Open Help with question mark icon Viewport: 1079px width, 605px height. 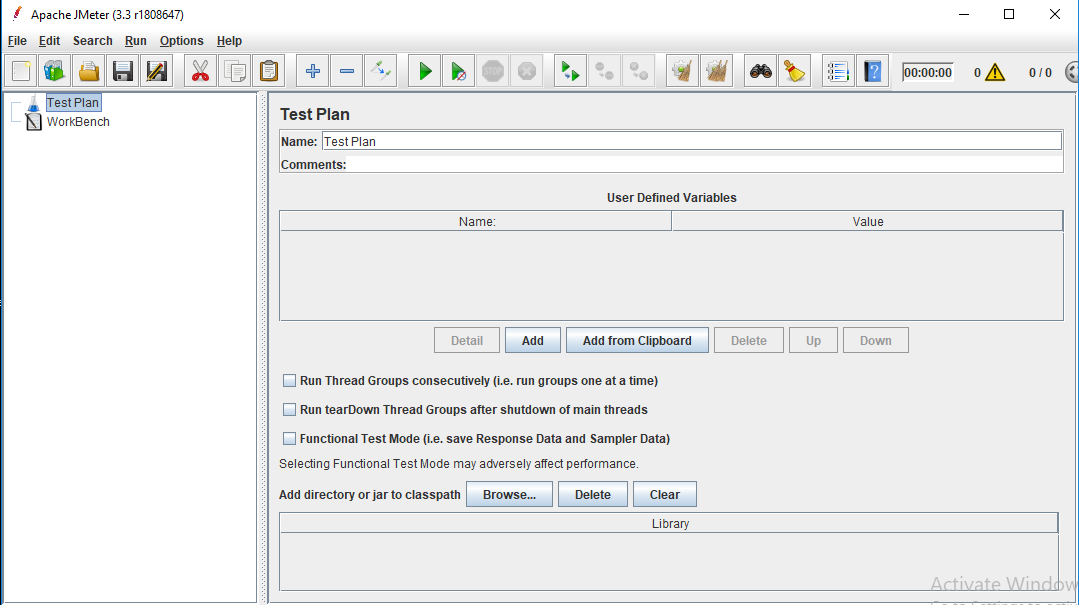[873, 71]
